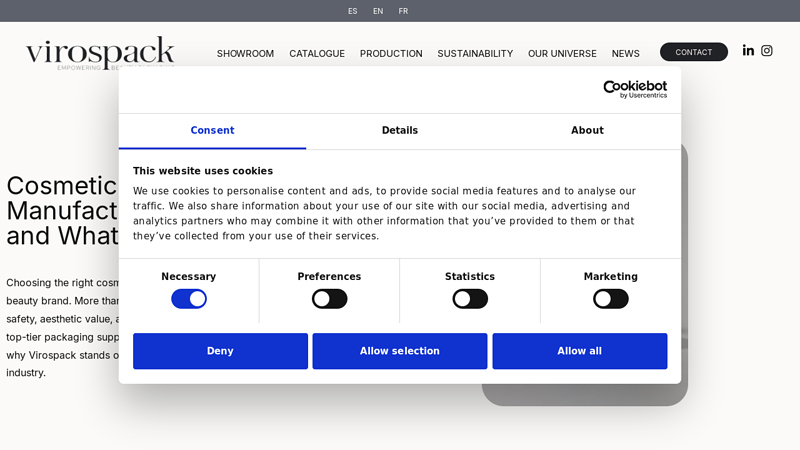The height and width of the screenshot is (450, 800).
Task: Click the Cookiebot by Usercentrics logo
Action: (x=635, y=89)
